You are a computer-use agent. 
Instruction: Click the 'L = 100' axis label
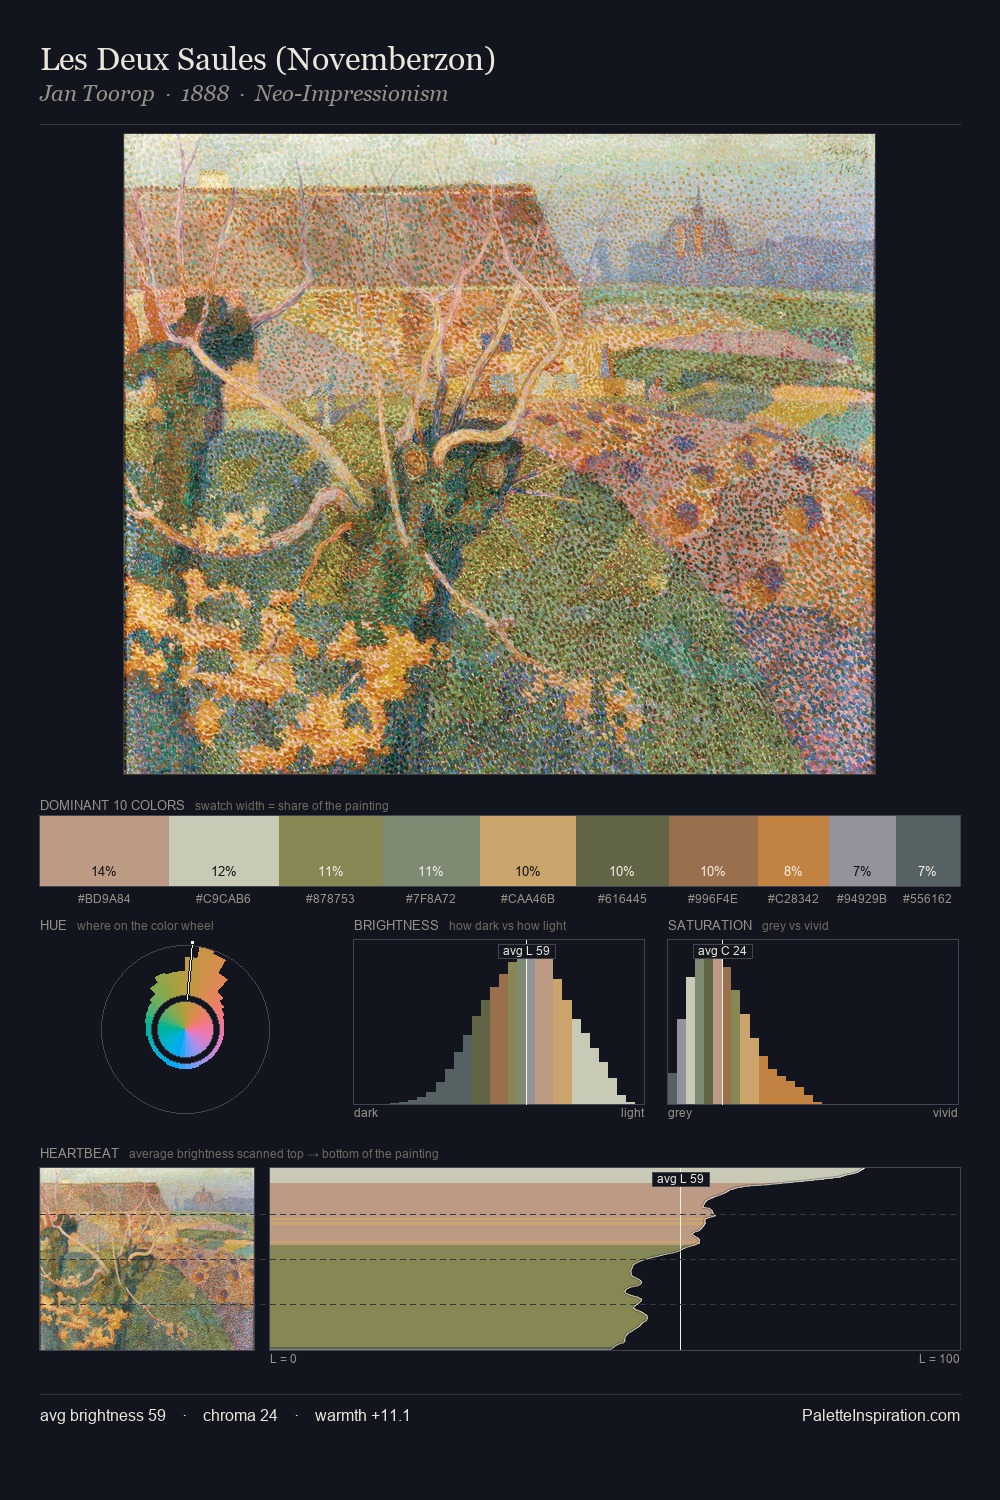939,1359
